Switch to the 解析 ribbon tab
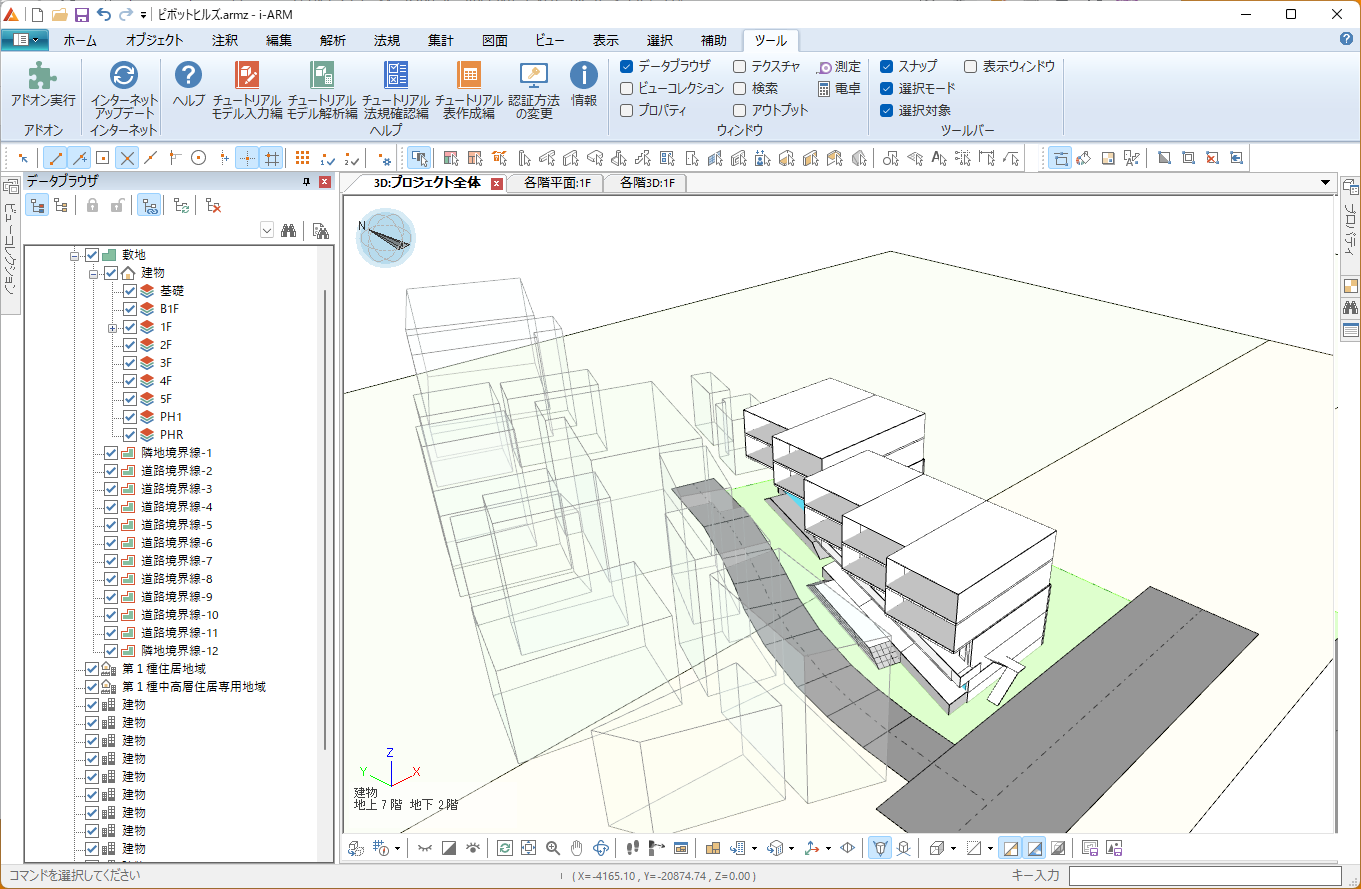This screenshot has width=1361, height=889. (333, 41)
